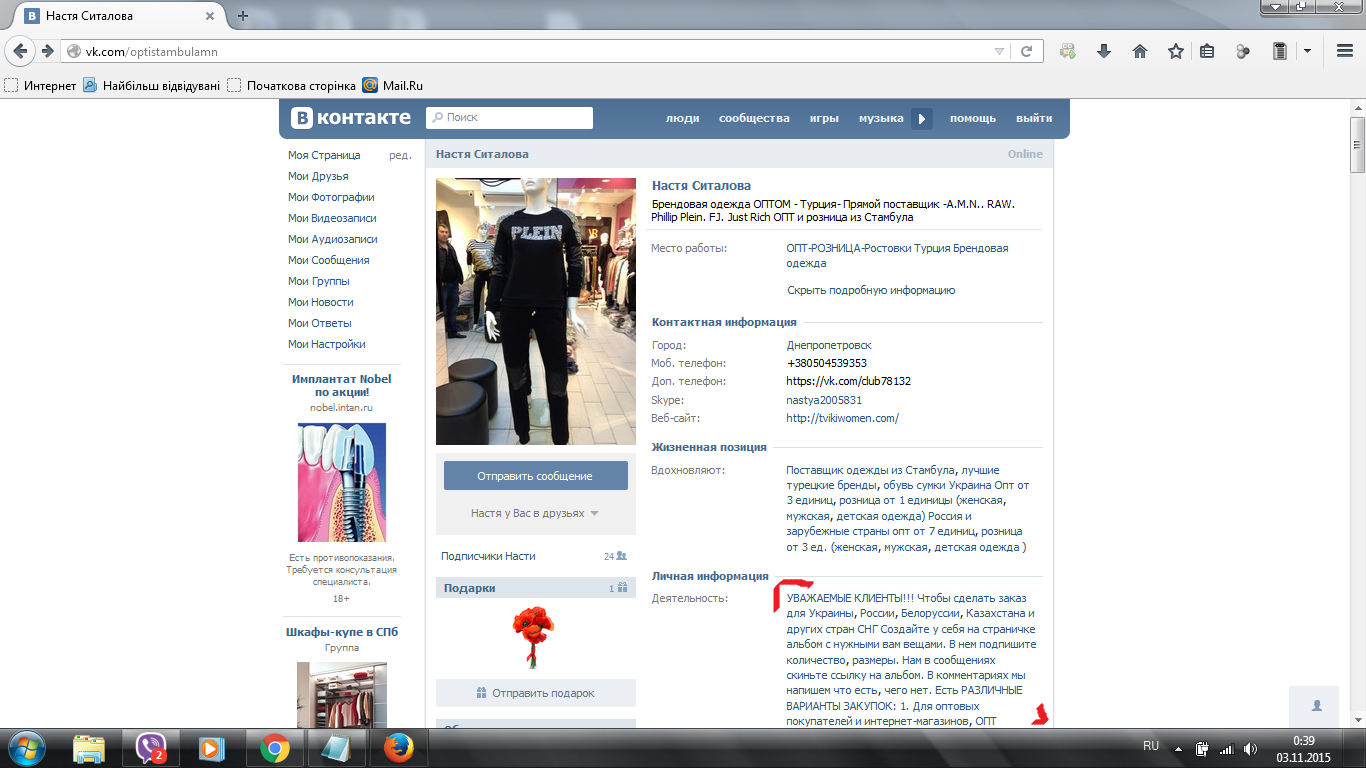Open 'Мои Настройки' in left sidebar

[327, 344]
